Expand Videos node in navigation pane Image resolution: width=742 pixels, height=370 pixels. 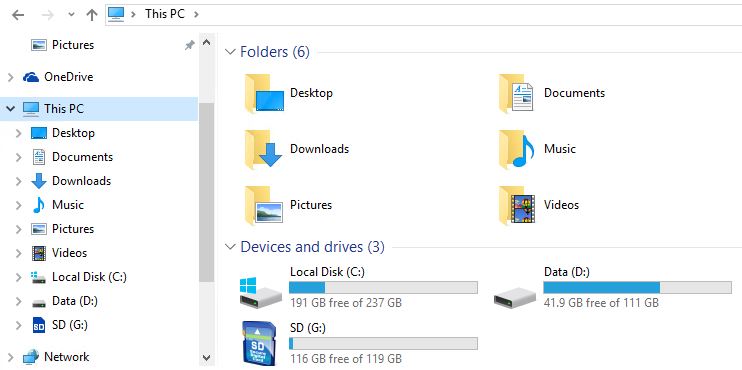tap(18, 253)
